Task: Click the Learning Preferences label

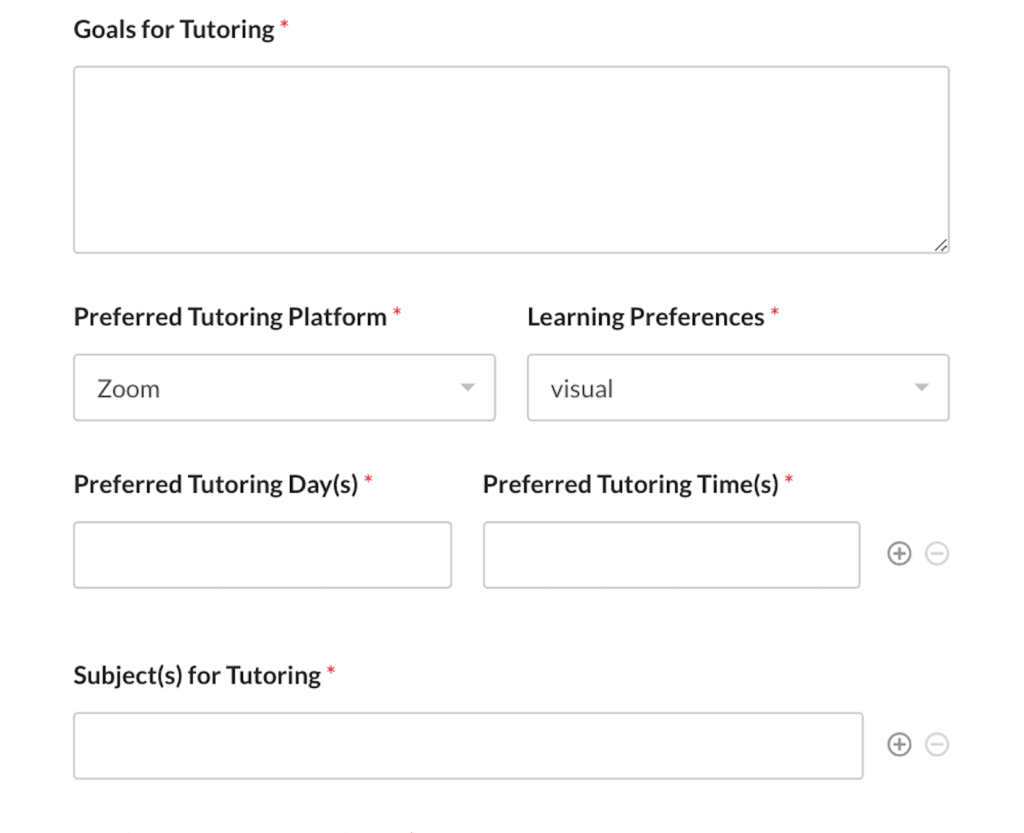Action: tap(645, 315)
